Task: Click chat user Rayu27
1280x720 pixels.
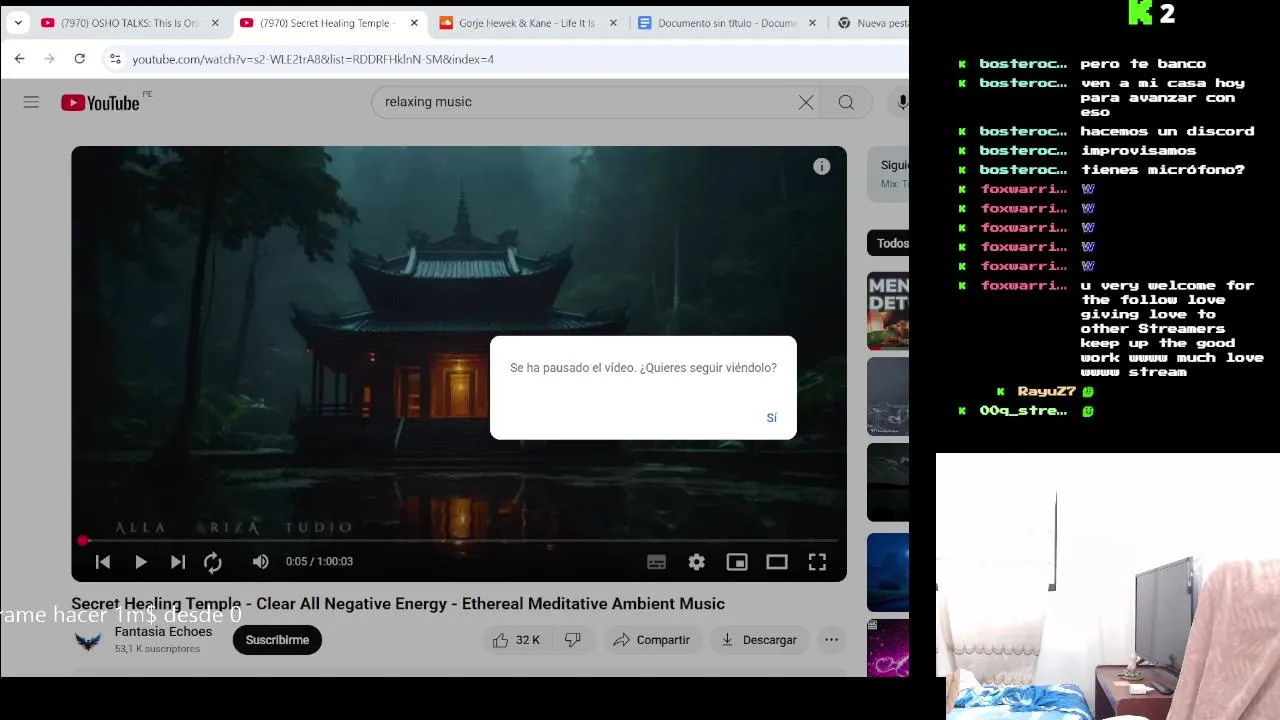Action: [1047, 391]
